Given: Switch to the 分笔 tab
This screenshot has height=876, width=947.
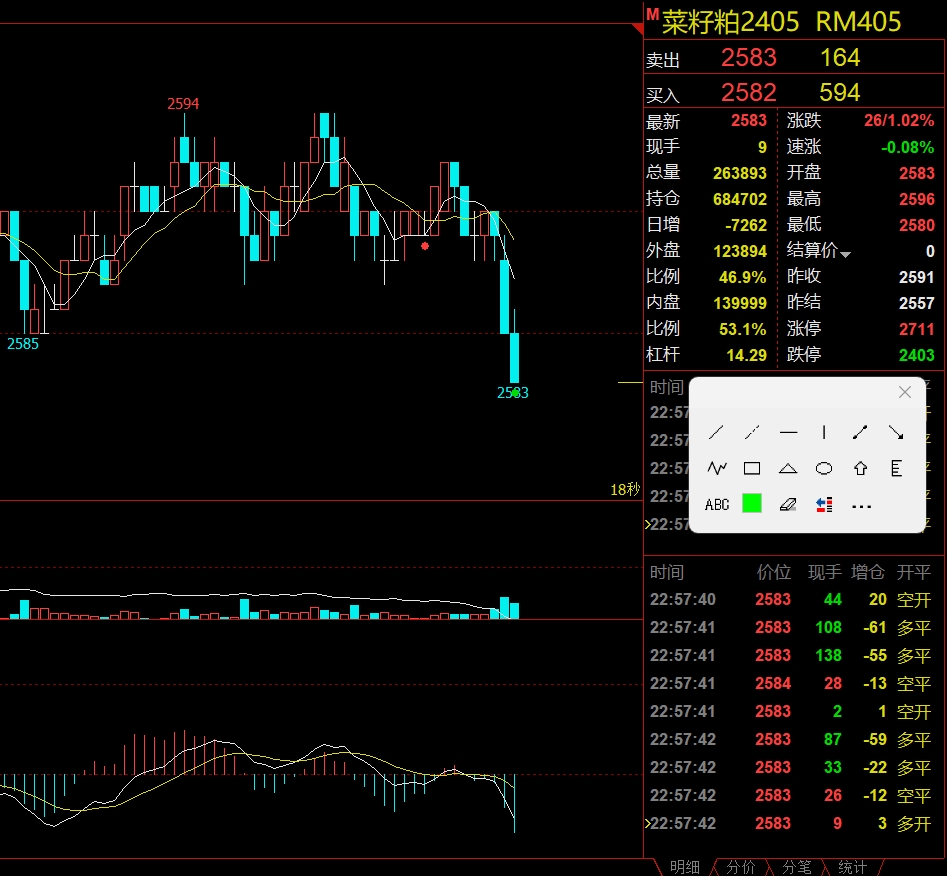Looking at the screenshot, I should pos(797,867).
